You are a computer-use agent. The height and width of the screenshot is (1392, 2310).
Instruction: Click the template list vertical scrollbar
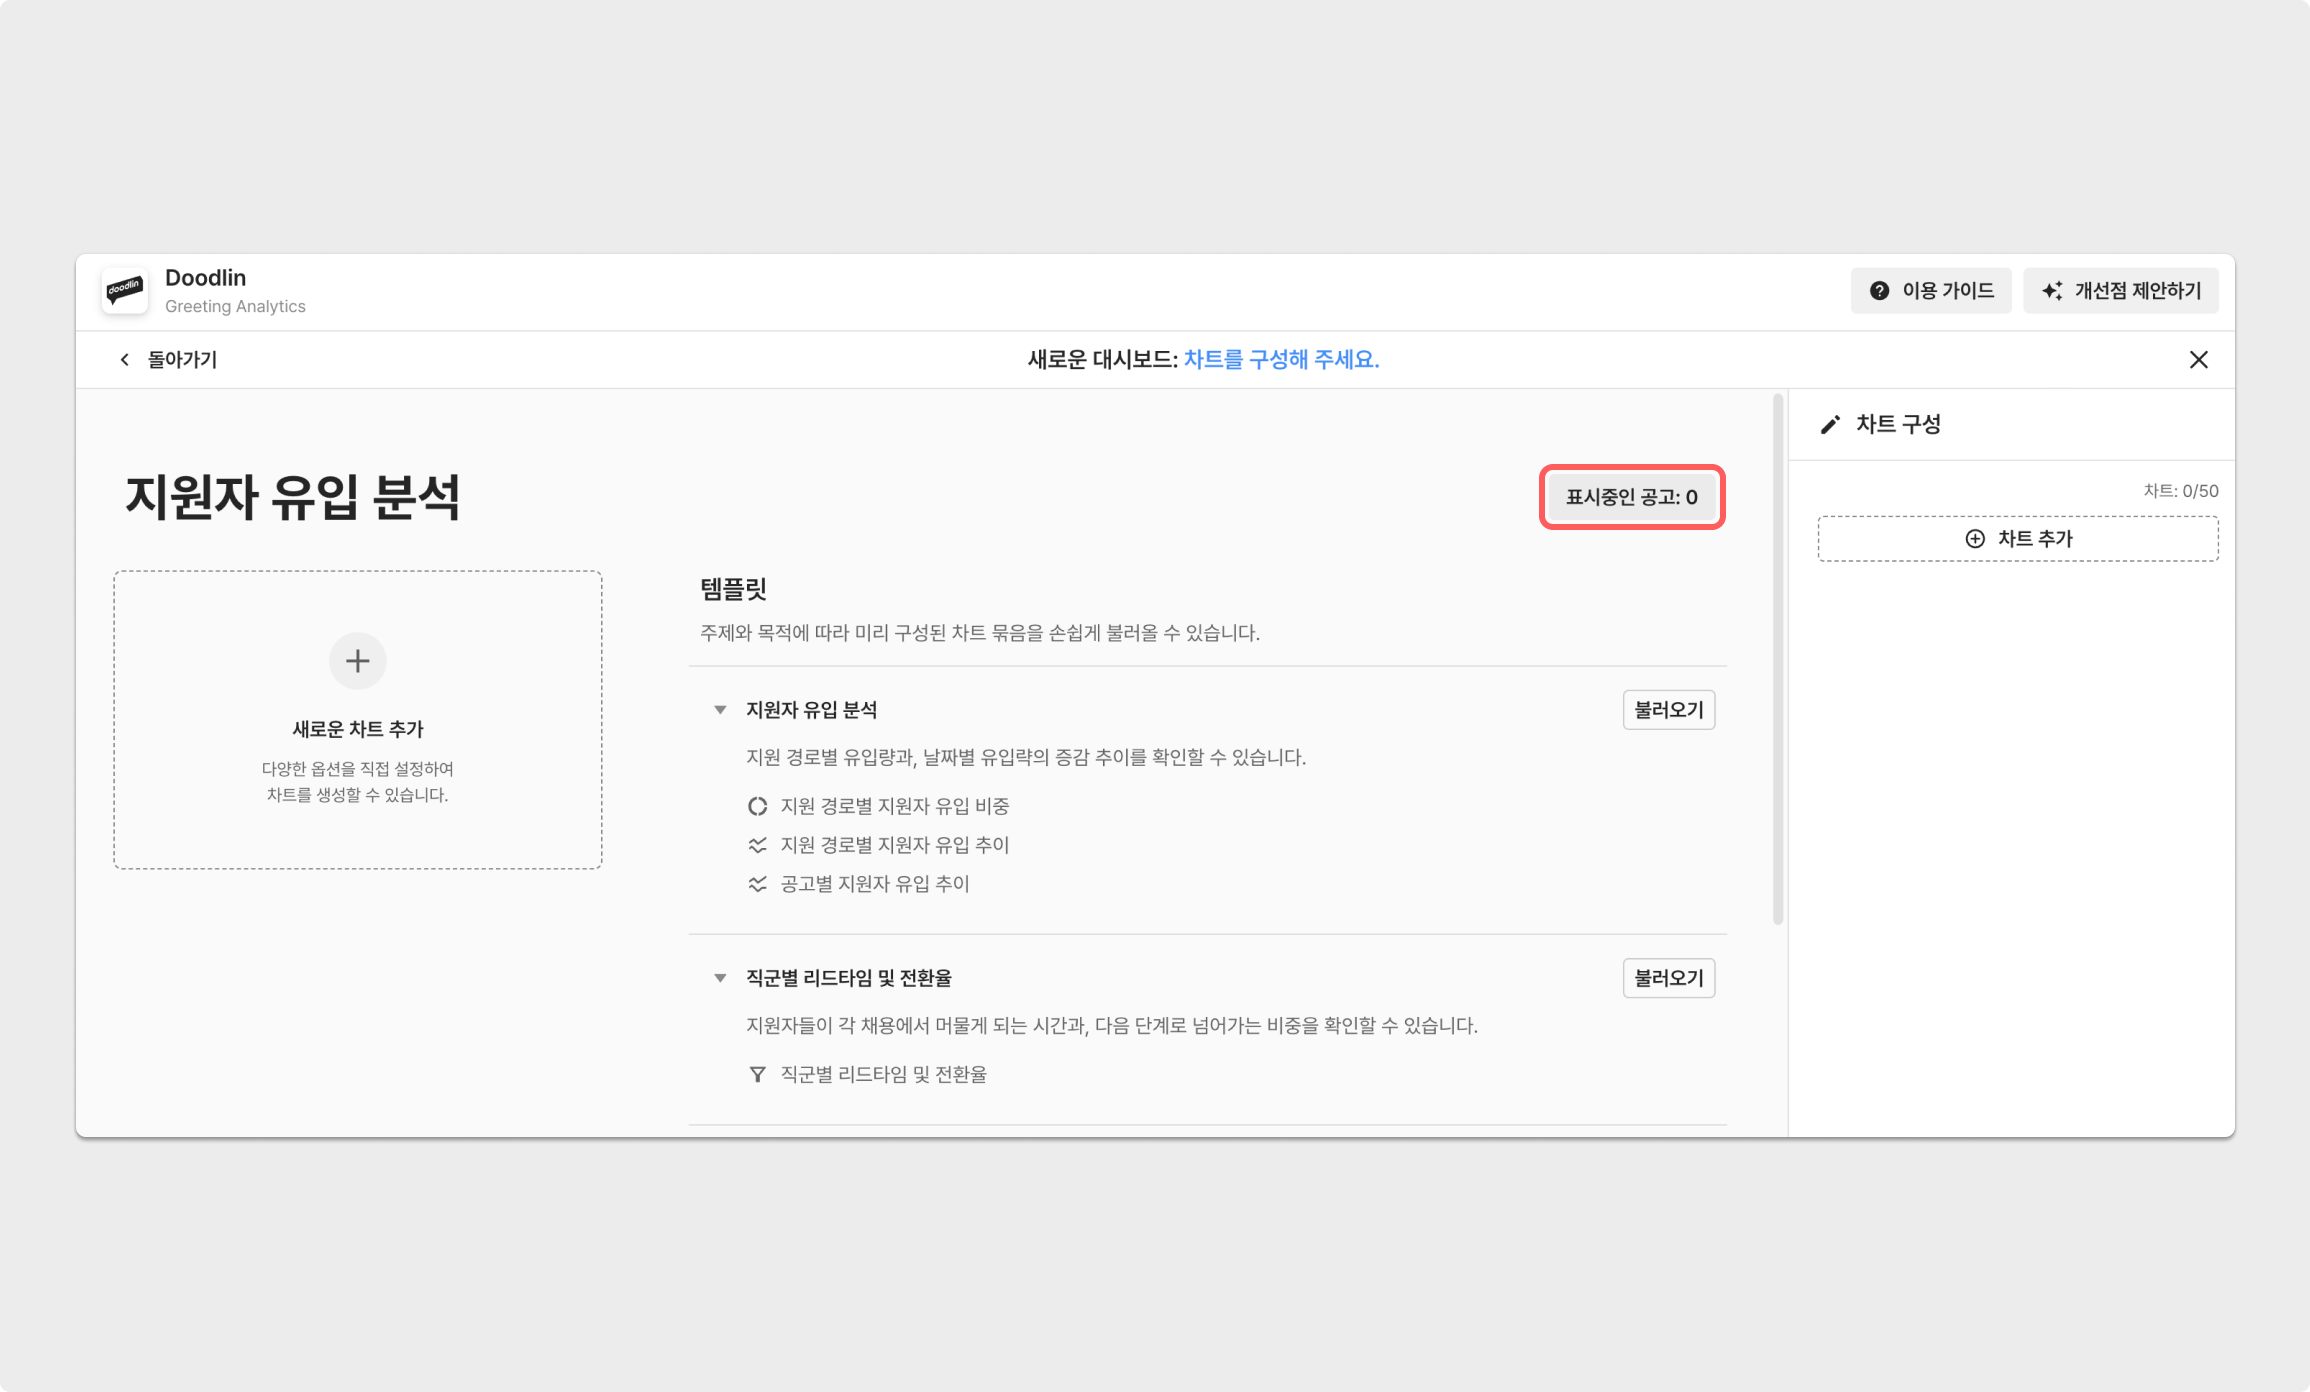[1777, 660]
